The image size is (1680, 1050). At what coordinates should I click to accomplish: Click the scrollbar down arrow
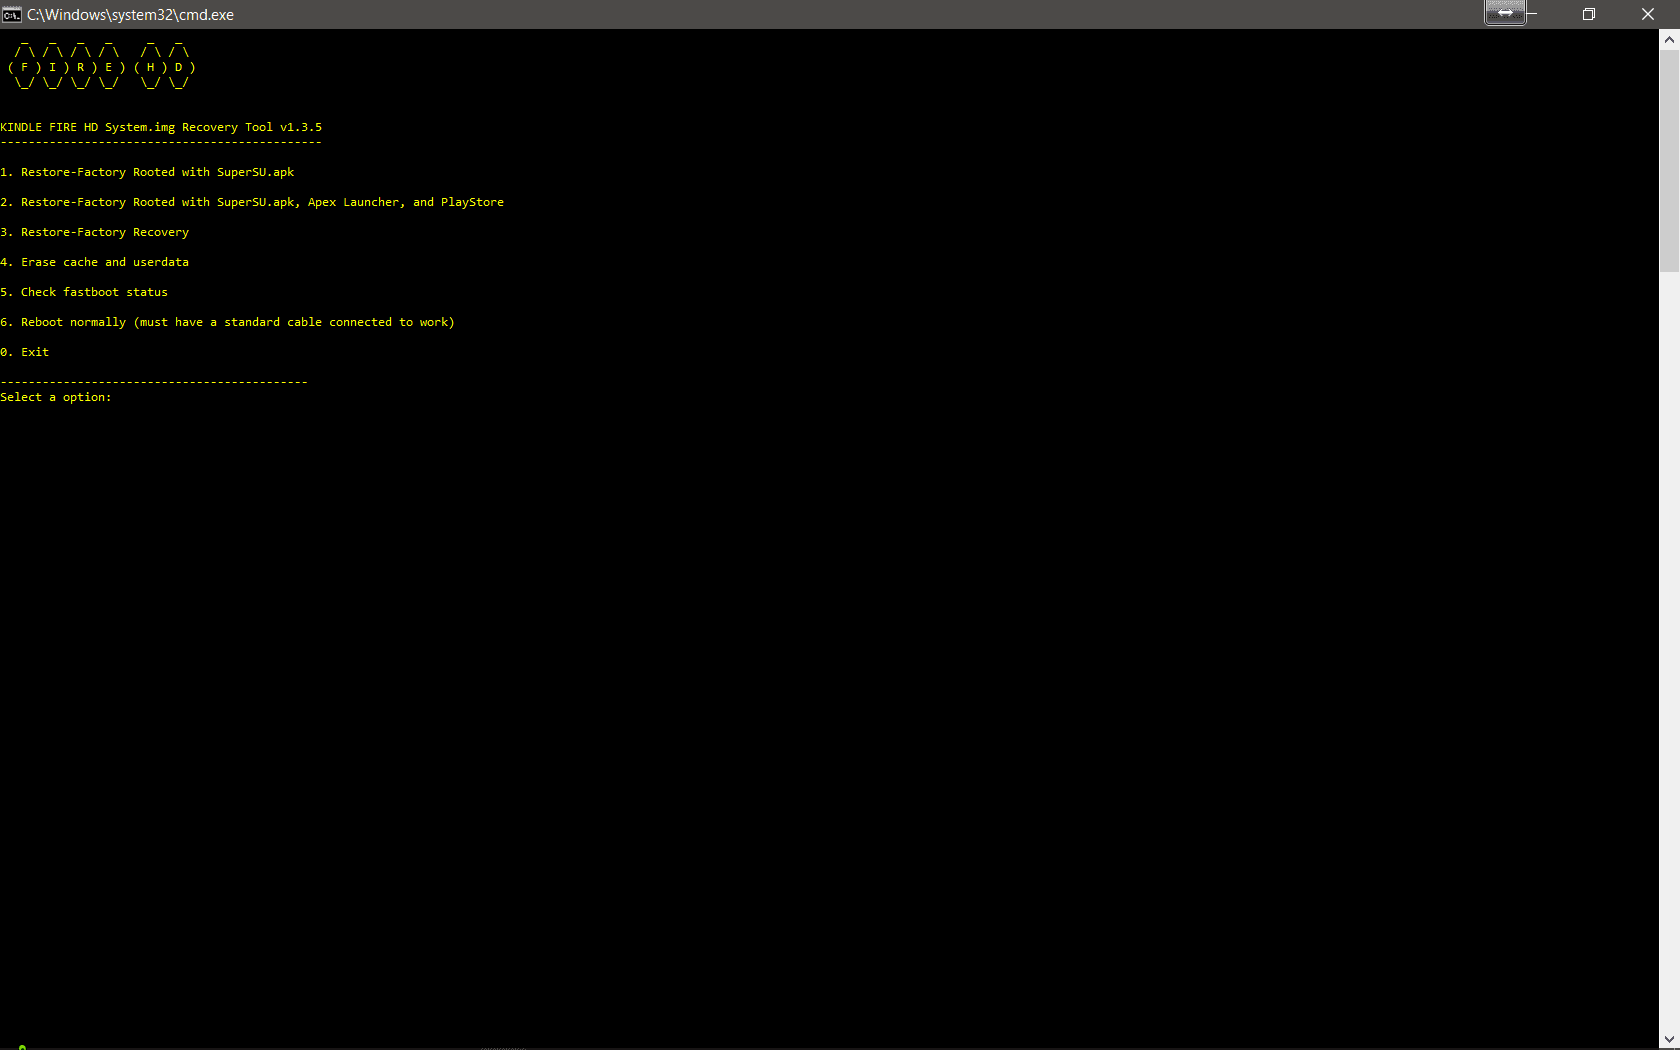(1669, 1040)
